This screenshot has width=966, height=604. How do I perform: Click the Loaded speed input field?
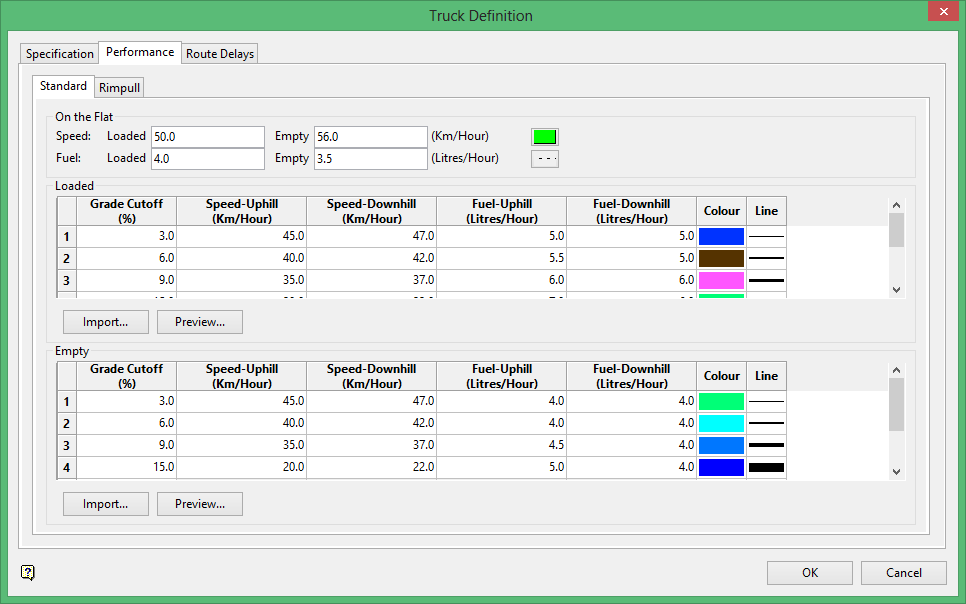(207, 137)
